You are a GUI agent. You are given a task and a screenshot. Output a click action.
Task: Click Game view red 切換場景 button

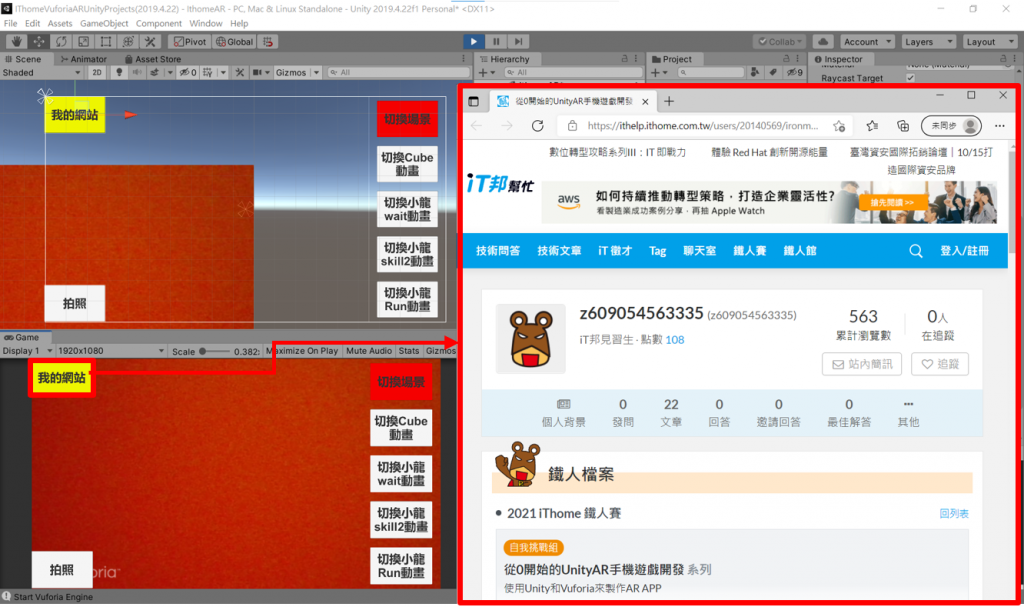401,382
